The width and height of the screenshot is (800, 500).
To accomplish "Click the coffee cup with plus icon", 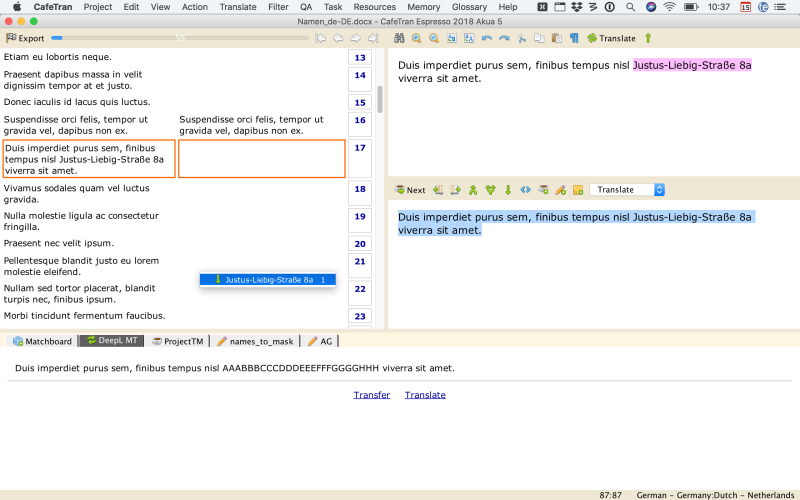I will (543, 190).
